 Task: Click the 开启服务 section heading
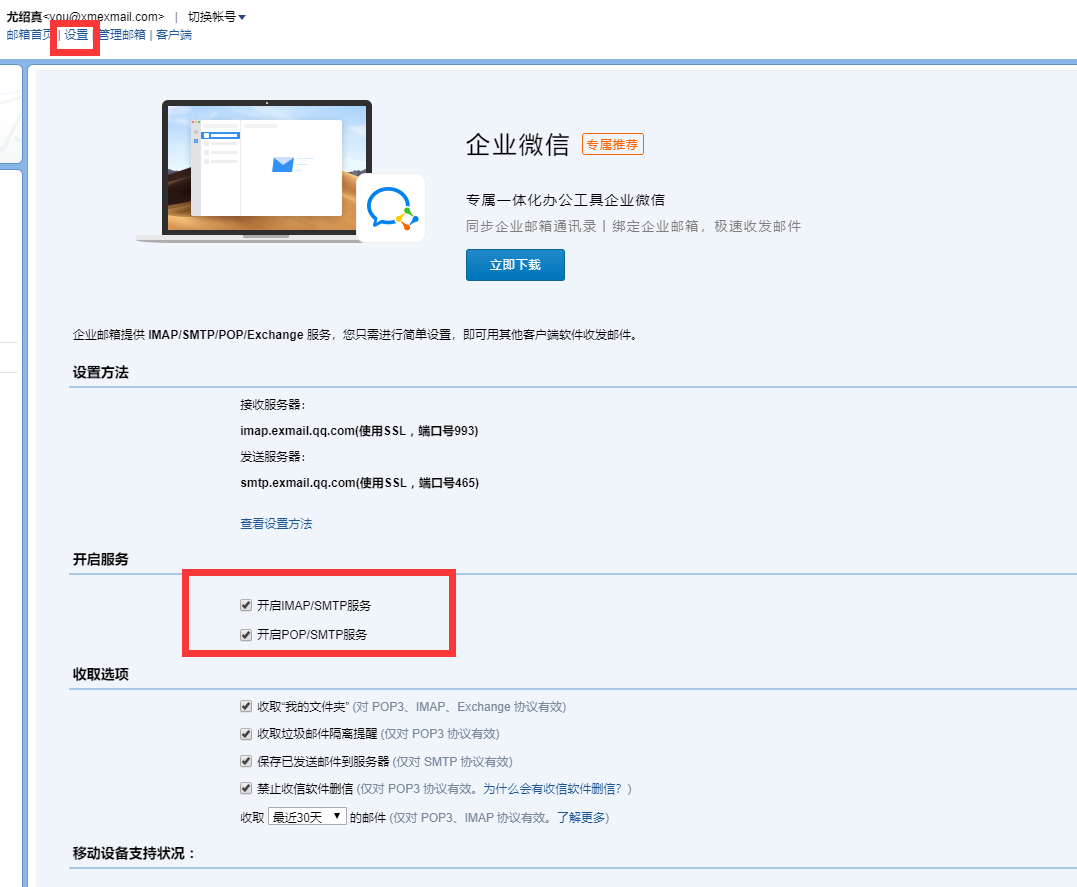coord(100,559)
